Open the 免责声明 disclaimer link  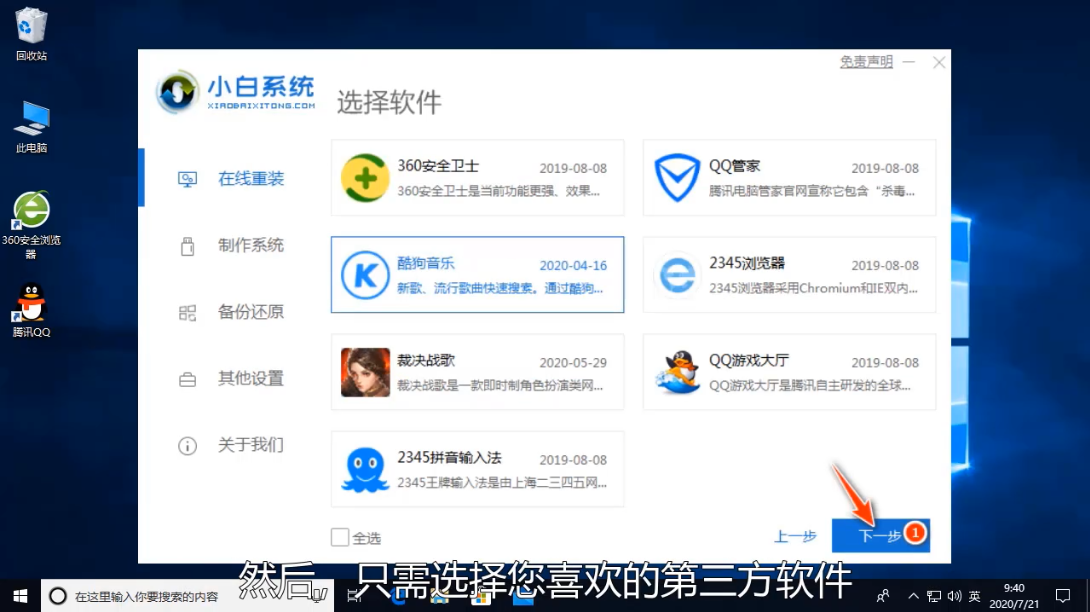(866, 62)
